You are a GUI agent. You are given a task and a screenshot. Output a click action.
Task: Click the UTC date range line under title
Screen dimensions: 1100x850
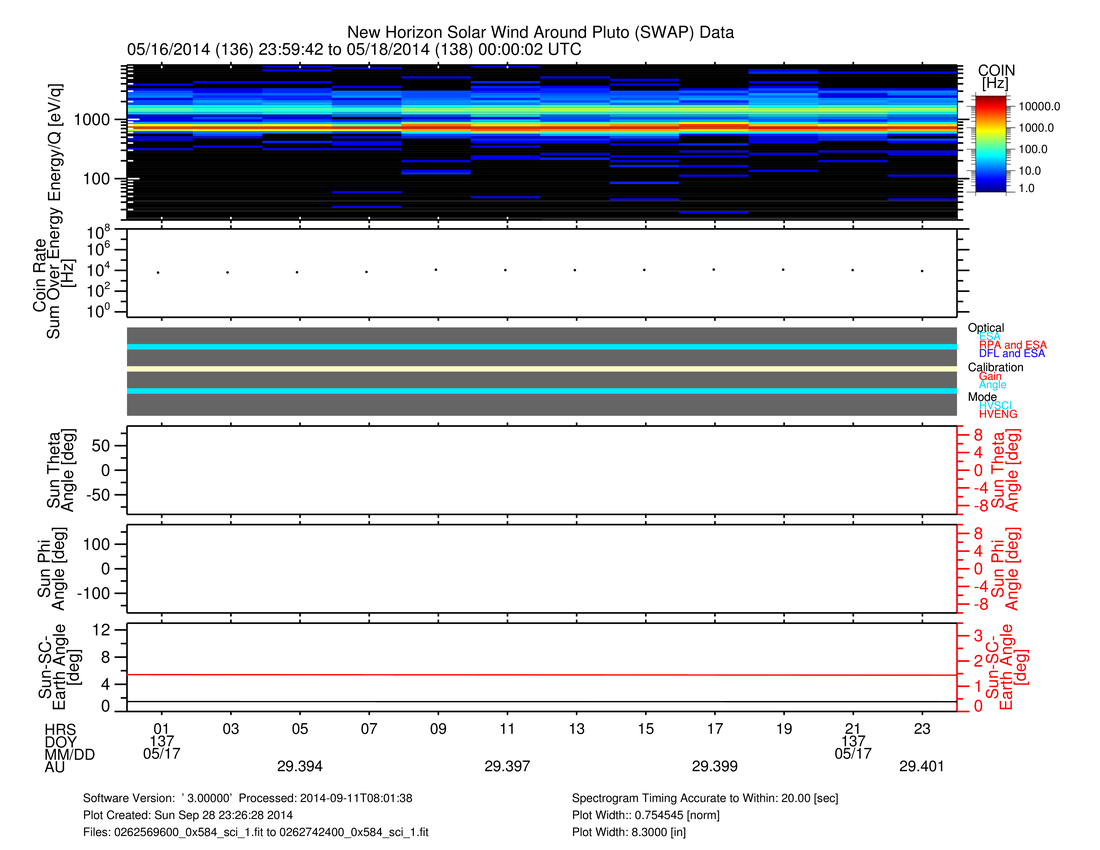click(x=354, y=49)
